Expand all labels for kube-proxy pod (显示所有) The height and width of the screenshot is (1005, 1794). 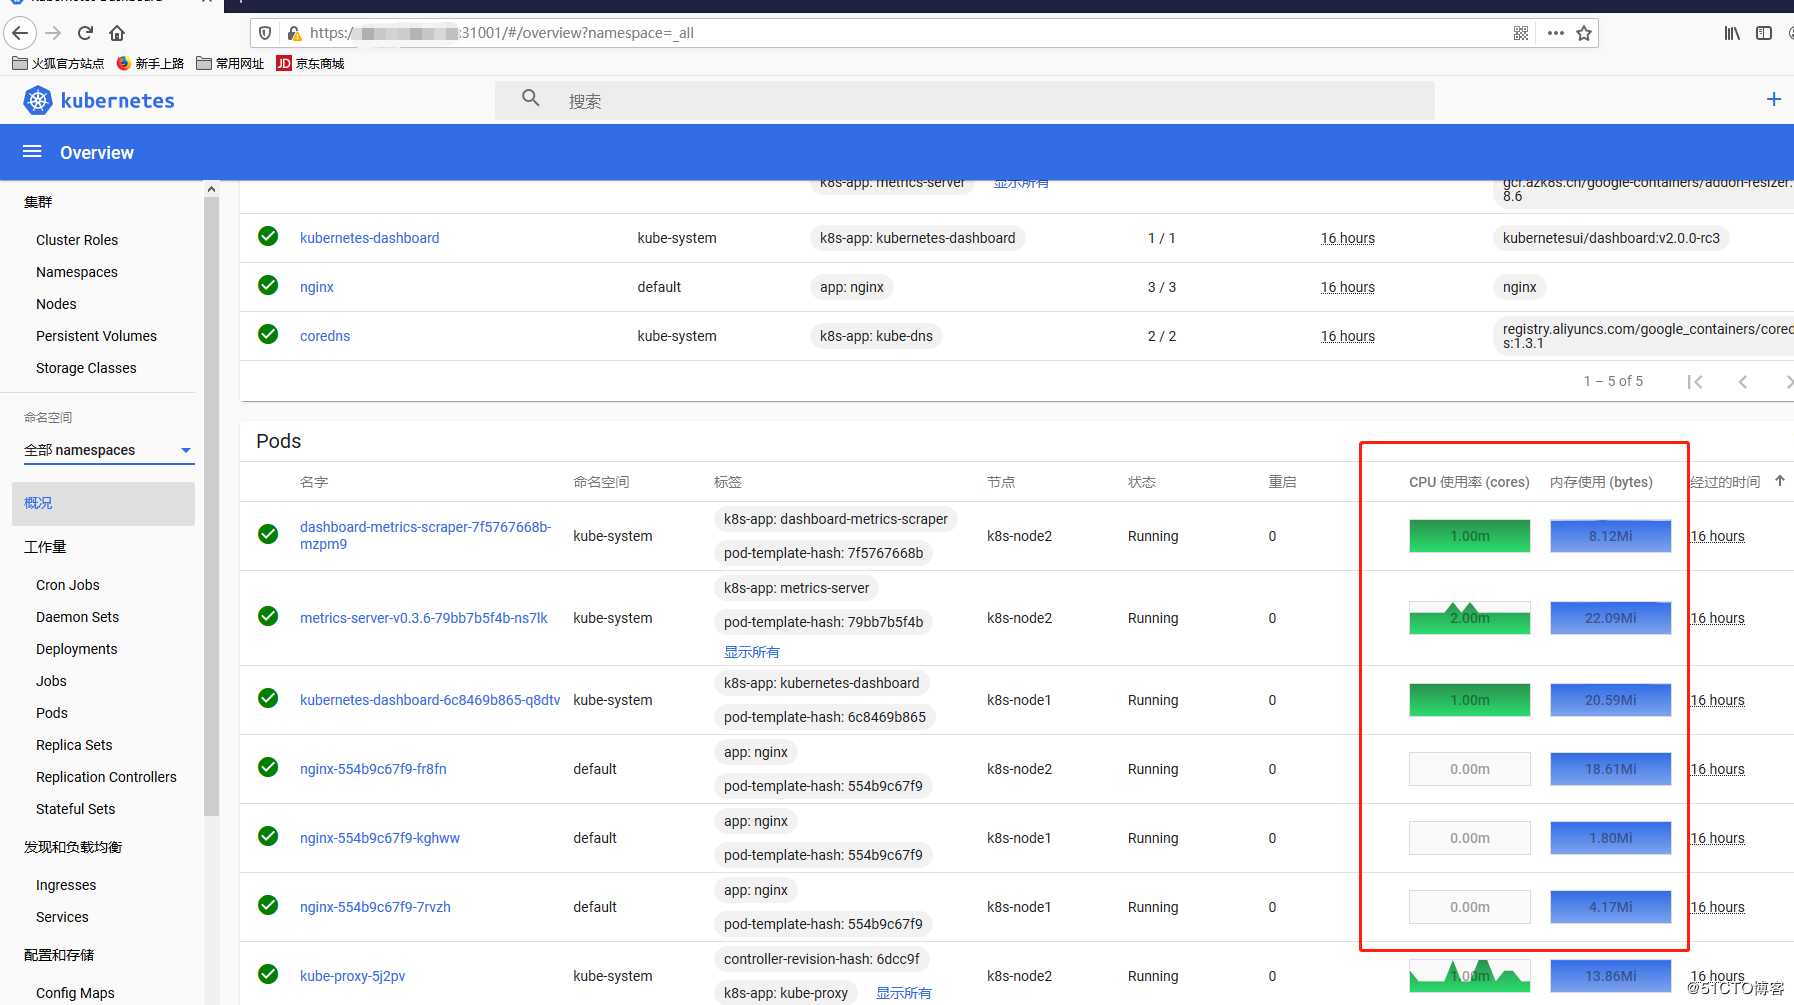[x=904, y=993]
